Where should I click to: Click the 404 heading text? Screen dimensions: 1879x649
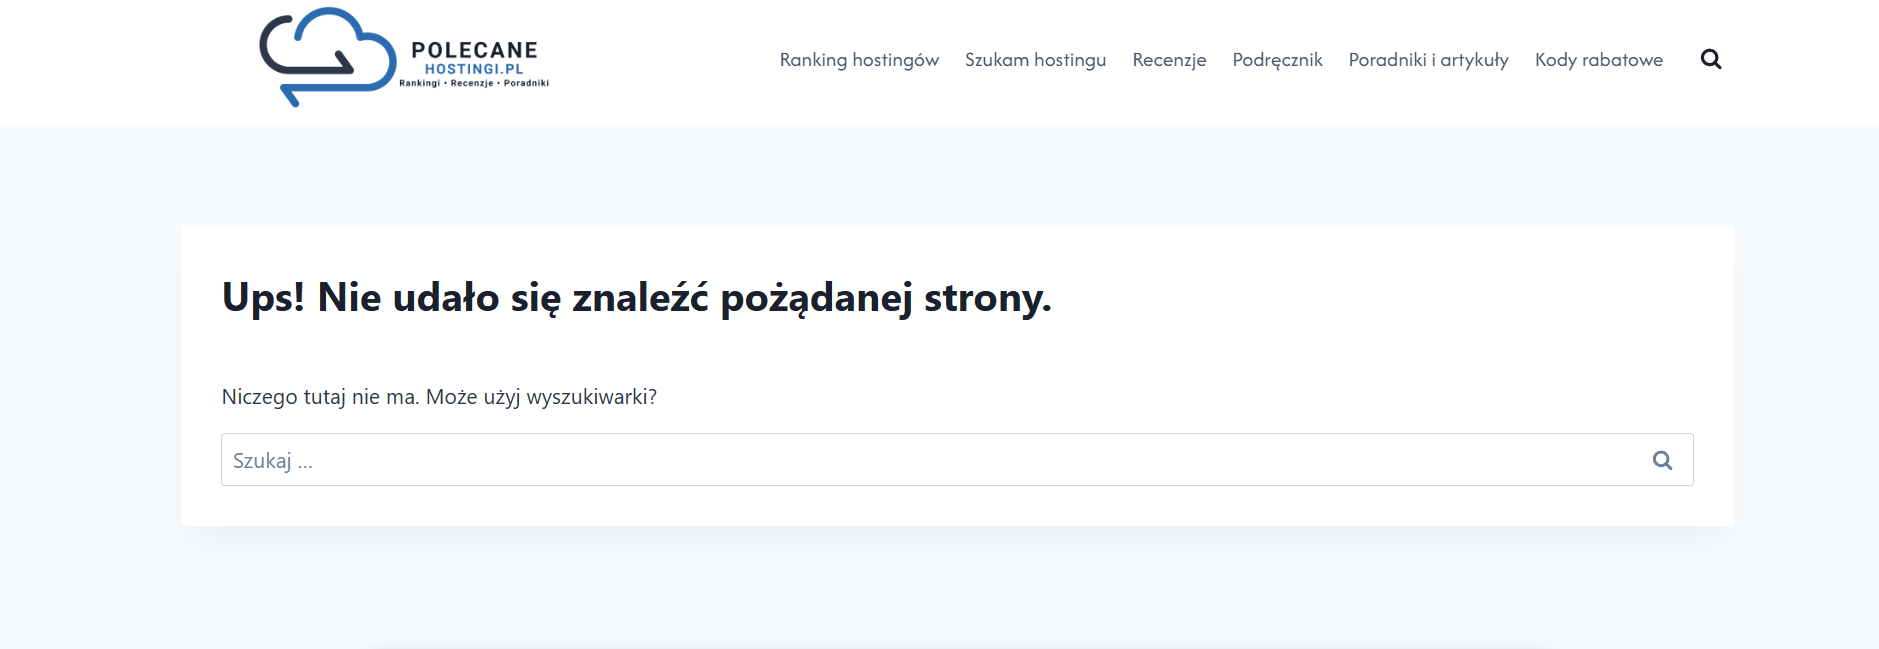(x=637, y=297)
